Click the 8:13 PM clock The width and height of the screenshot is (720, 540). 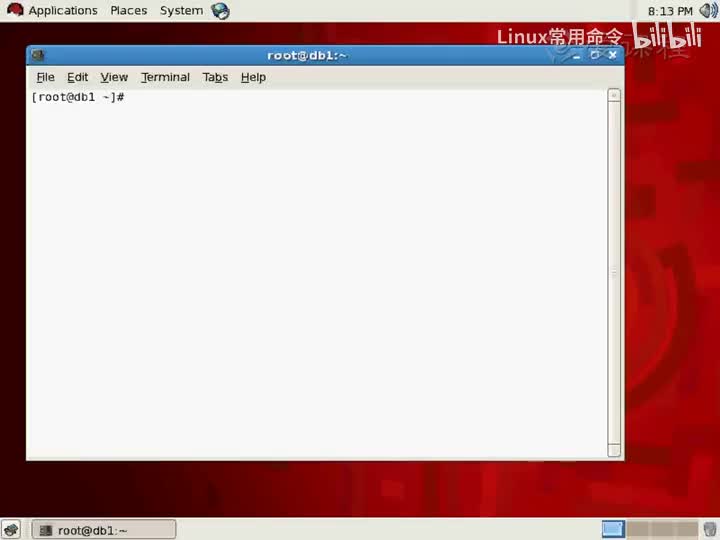[x=670, y=11]
